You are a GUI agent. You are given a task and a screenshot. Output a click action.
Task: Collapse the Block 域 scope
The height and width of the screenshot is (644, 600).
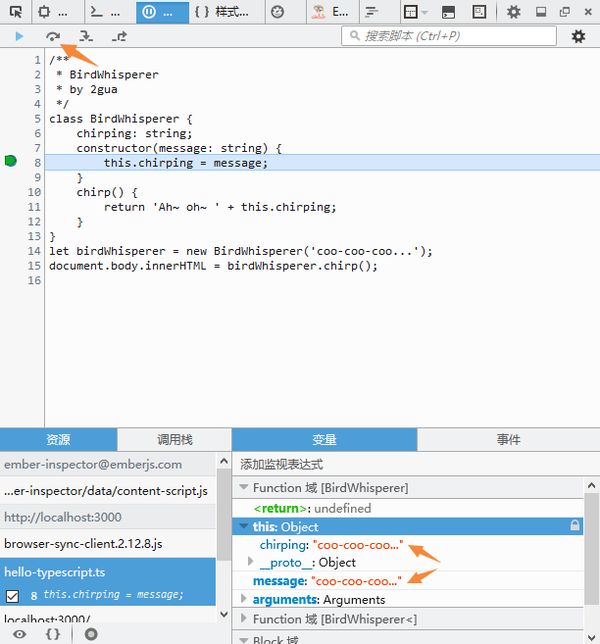[244, 639]
